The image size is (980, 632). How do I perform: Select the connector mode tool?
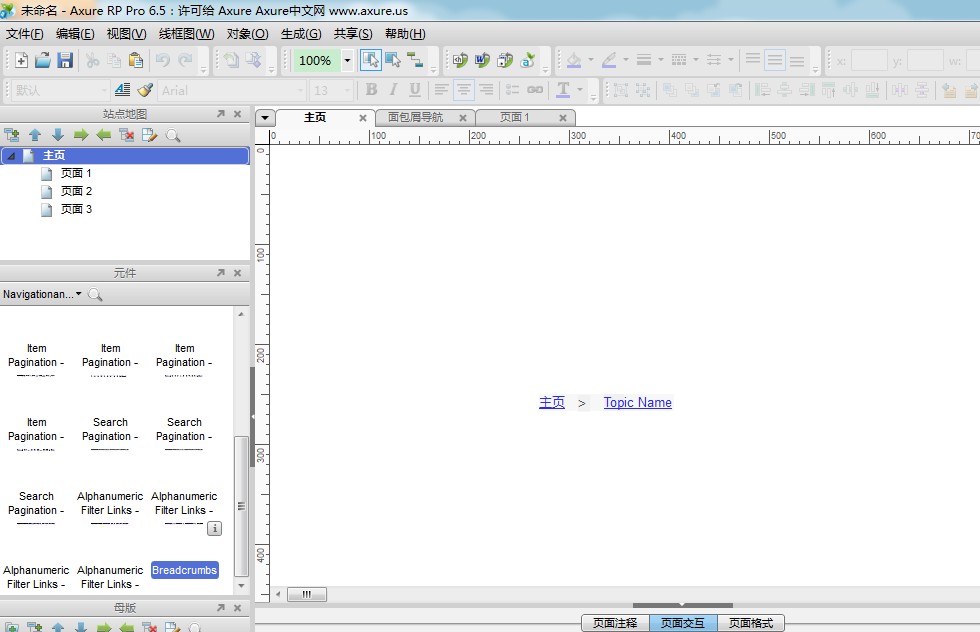point(415,60)
